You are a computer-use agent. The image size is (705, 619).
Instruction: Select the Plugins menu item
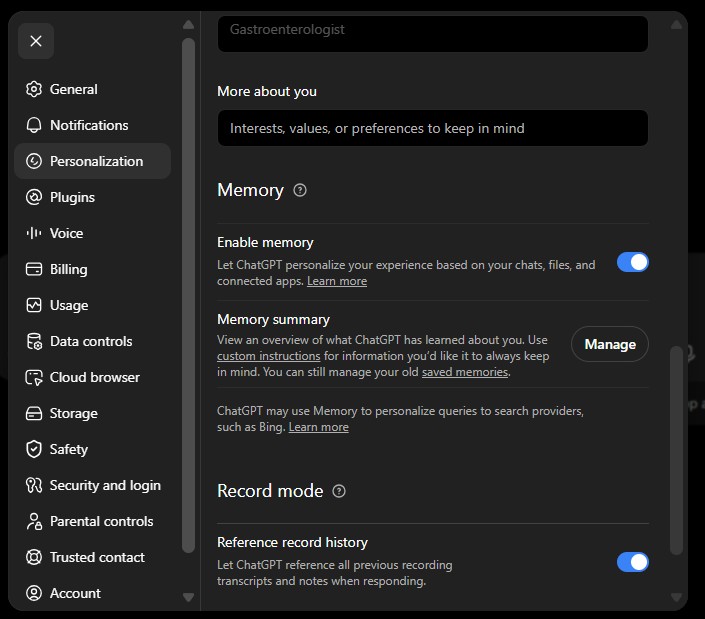point(92,197)
